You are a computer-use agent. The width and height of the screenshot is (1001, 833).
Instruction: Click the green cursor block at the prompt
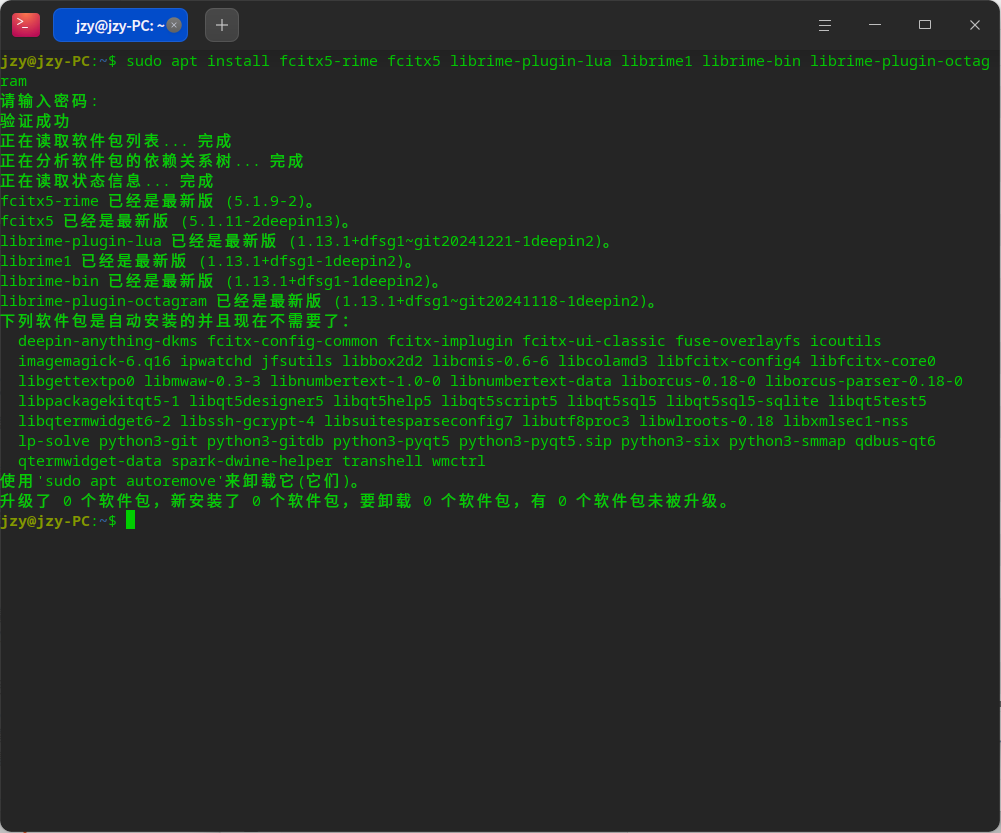point(130,520)
